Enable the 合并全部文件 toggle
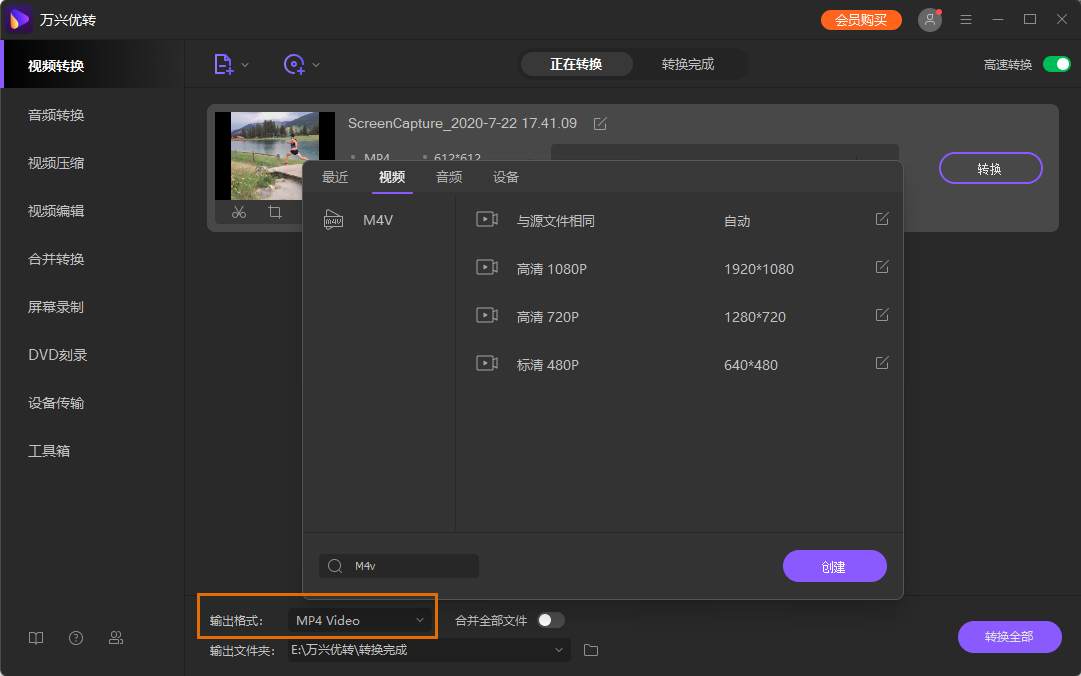Viewport: 1081px width, 676px height. point(551,620)
